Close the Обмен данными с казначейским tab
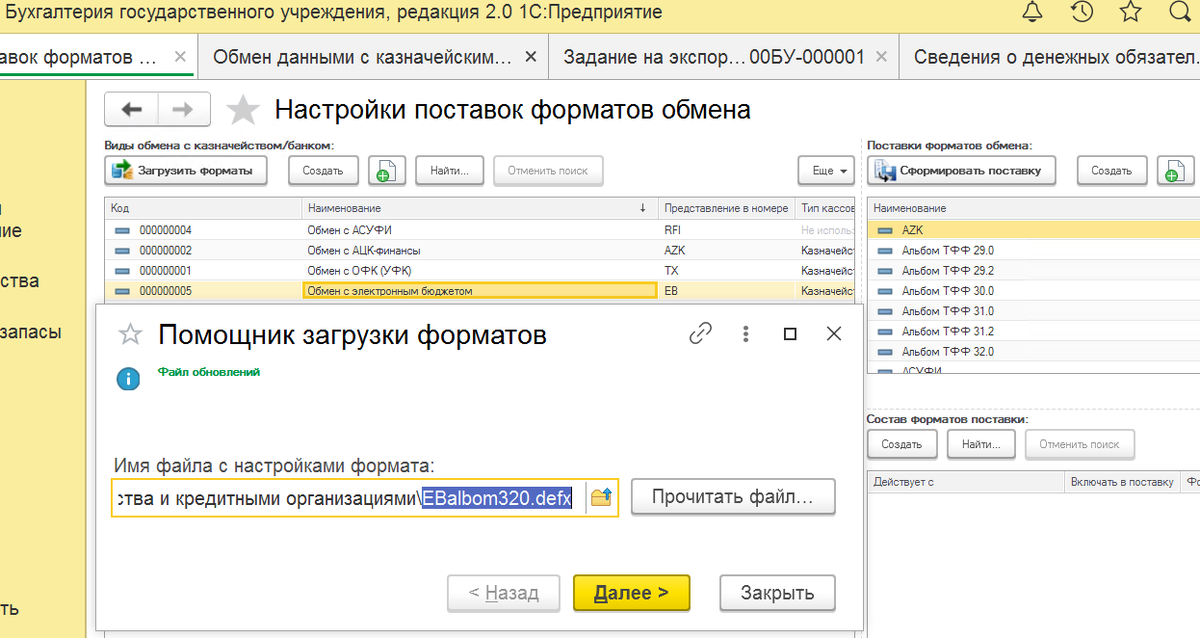This screenshot has width=1200, height=638. point(530,57)
